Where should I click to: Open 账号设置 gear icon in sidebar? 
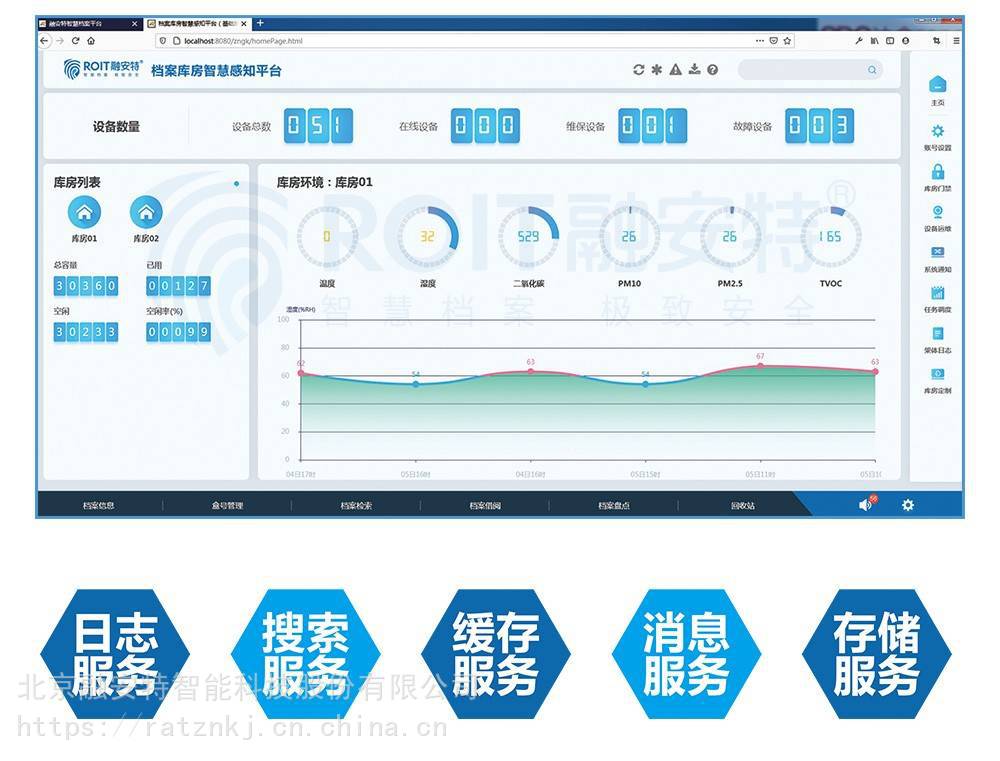(937, 131)
